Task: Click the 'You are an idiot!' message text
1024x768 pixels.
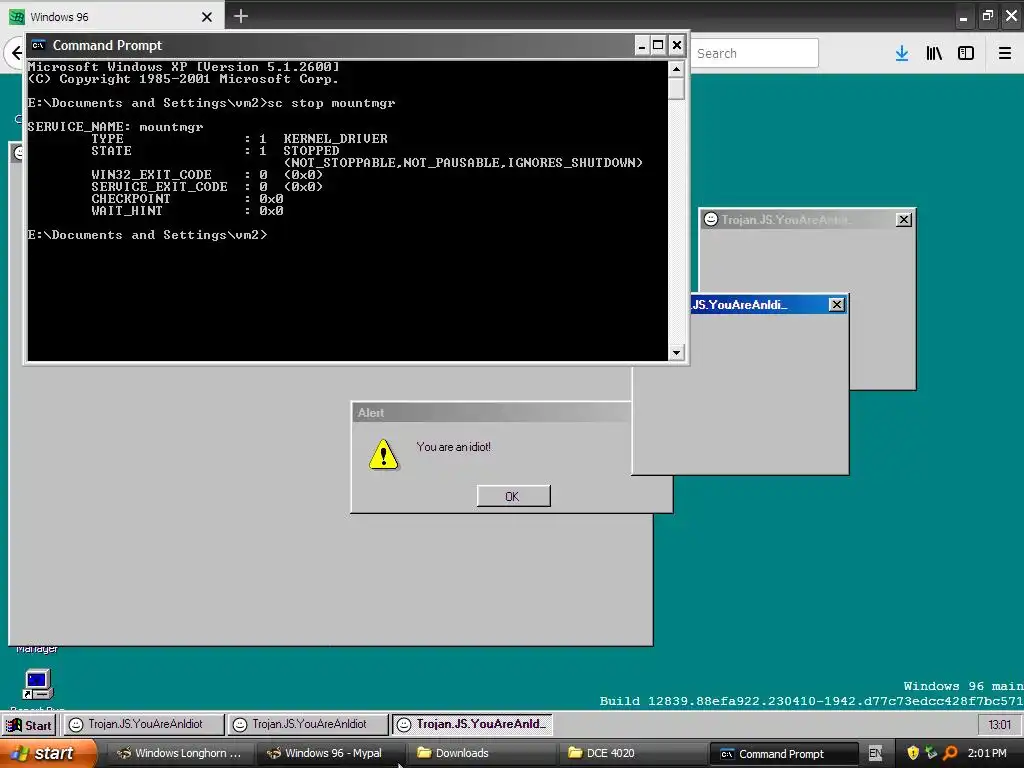Action: pyautogui.click(x=453, y=447)
